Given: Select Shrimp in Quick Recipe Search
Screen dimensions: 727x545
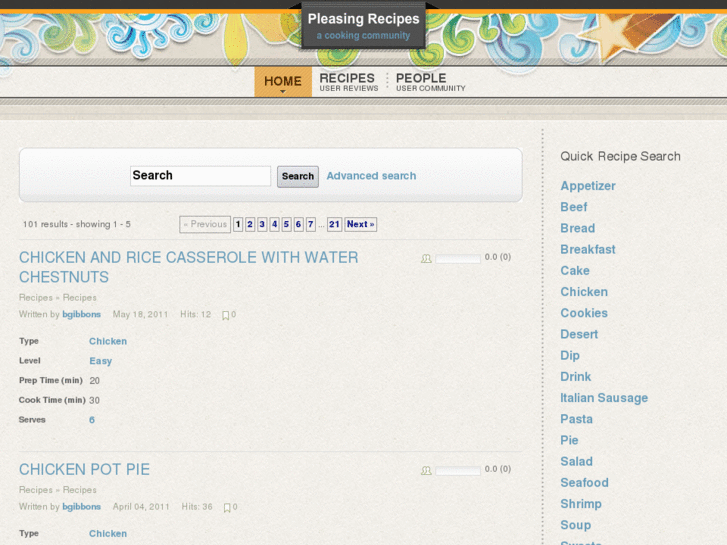Looking at the screenshot, I should tap(581, 504).
